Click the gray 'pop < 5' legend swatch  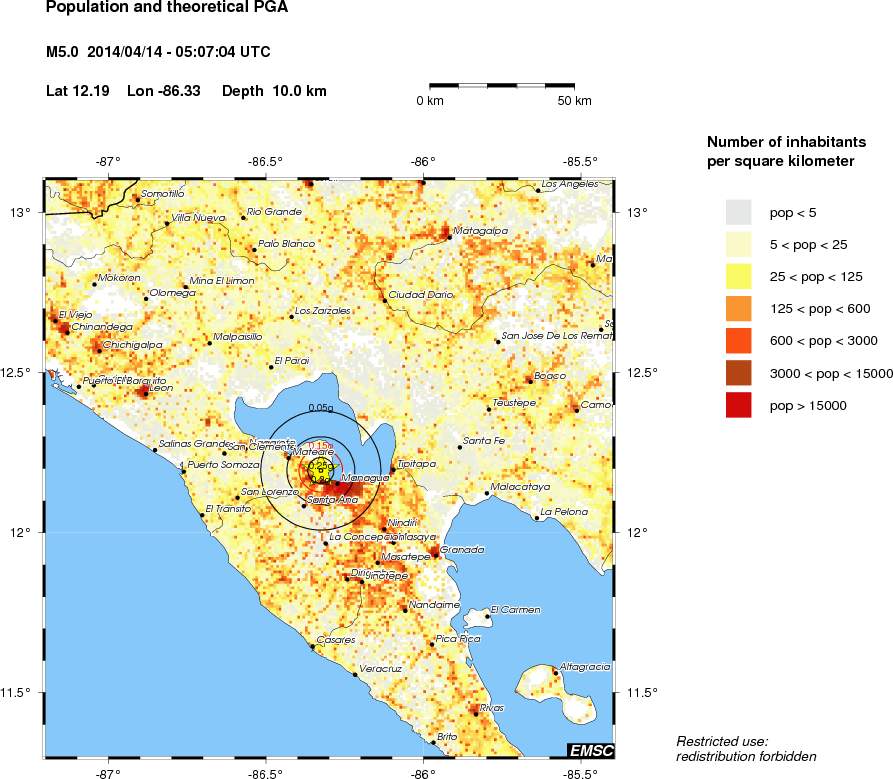click(x=739, y=212)
